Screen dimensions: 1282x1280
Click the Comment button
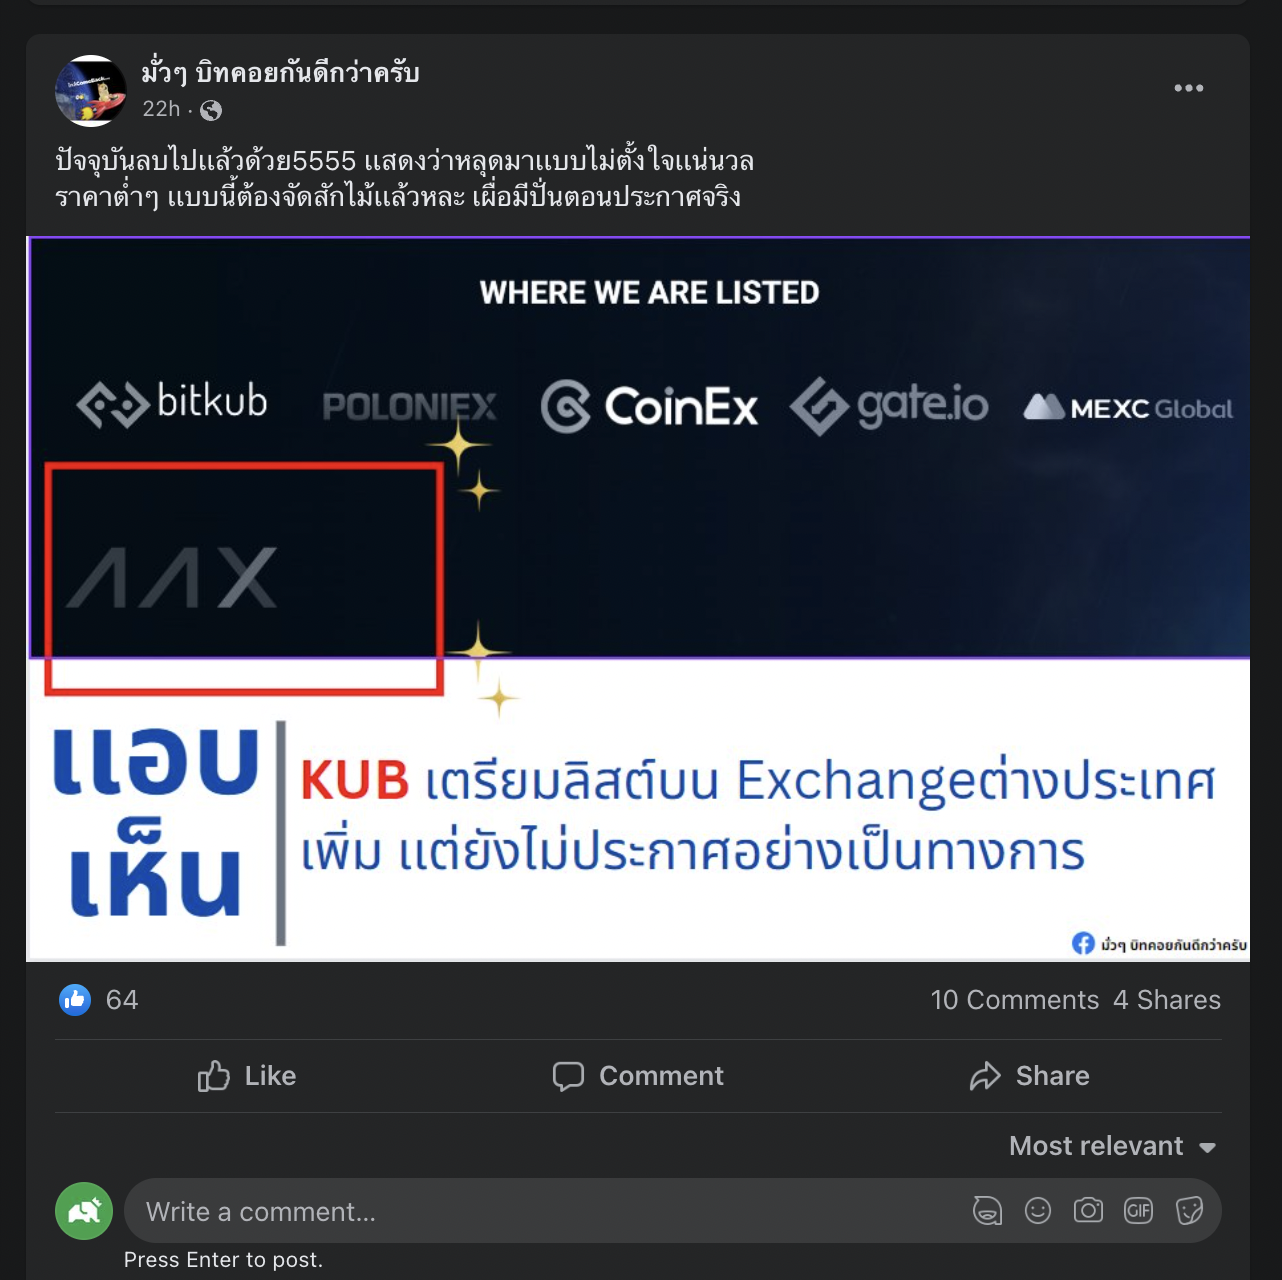638,1076
